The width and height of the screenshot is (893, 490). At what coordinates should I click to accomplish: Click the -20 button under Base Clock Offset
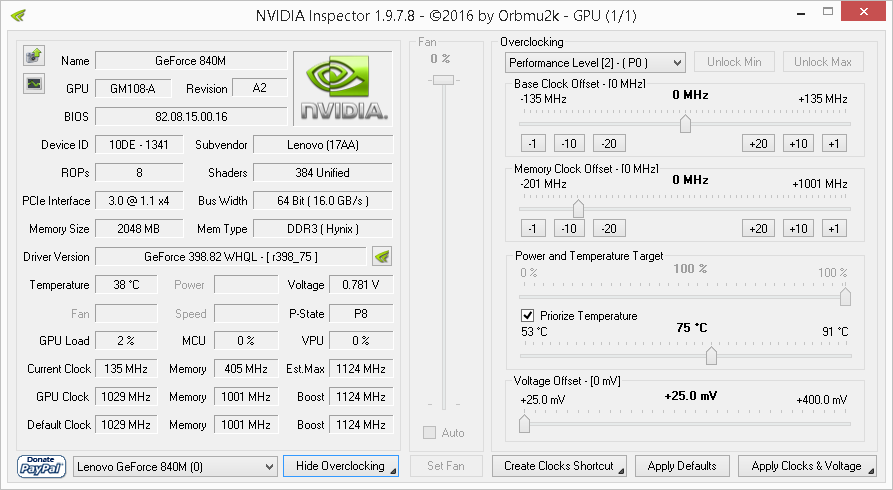[609, 144]
